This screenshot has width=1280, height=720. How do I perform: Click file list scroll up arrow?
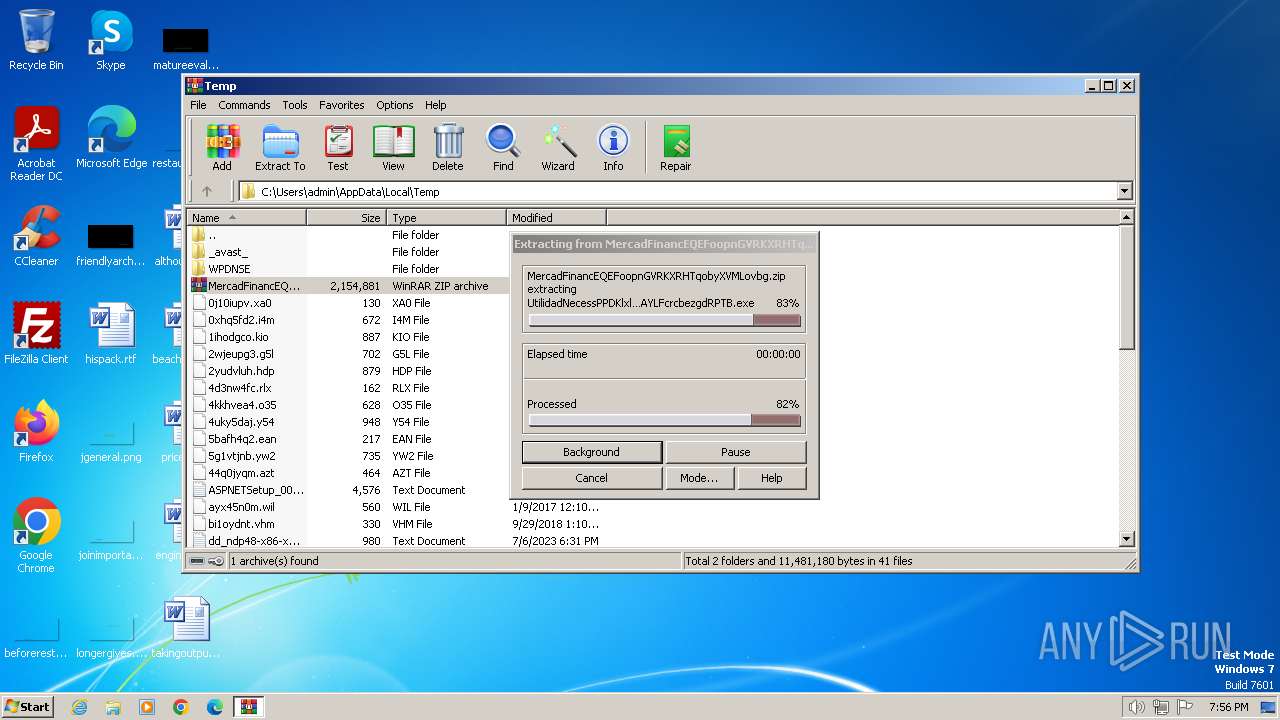1127,217
